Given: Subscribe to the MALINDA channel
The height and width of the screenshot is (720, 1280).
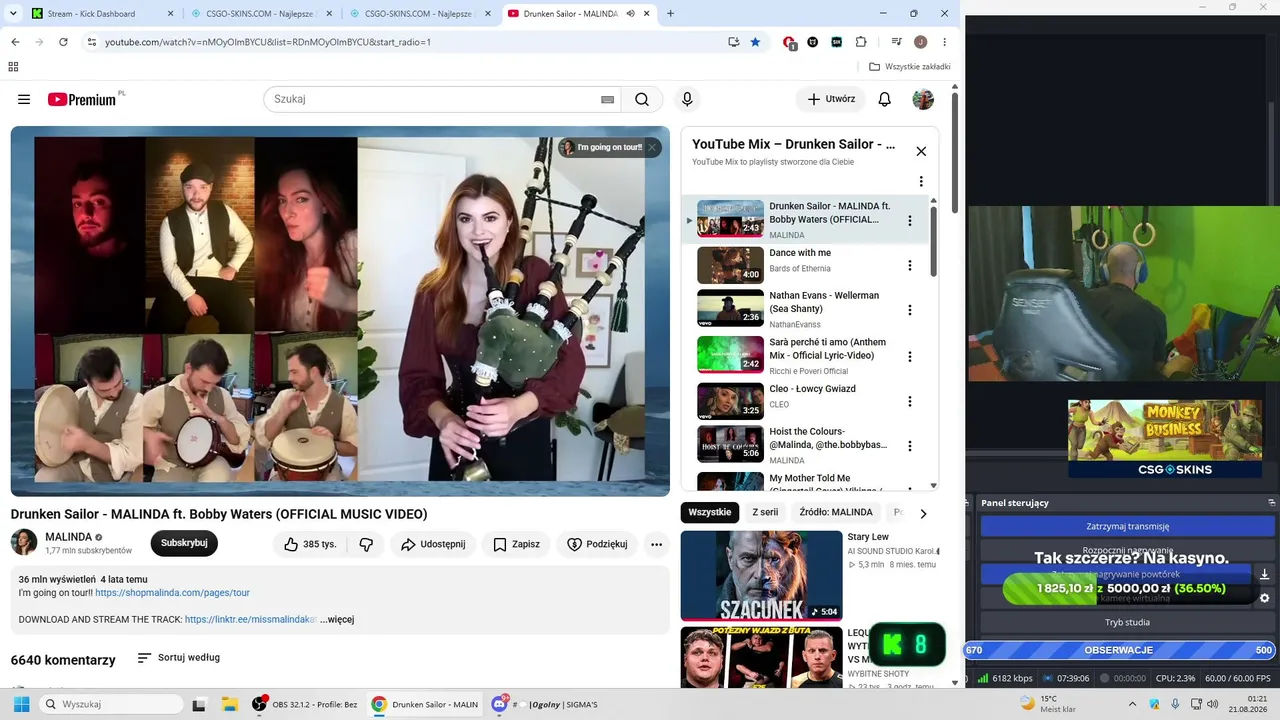Looking at the screenshot, I should [184, 544].
